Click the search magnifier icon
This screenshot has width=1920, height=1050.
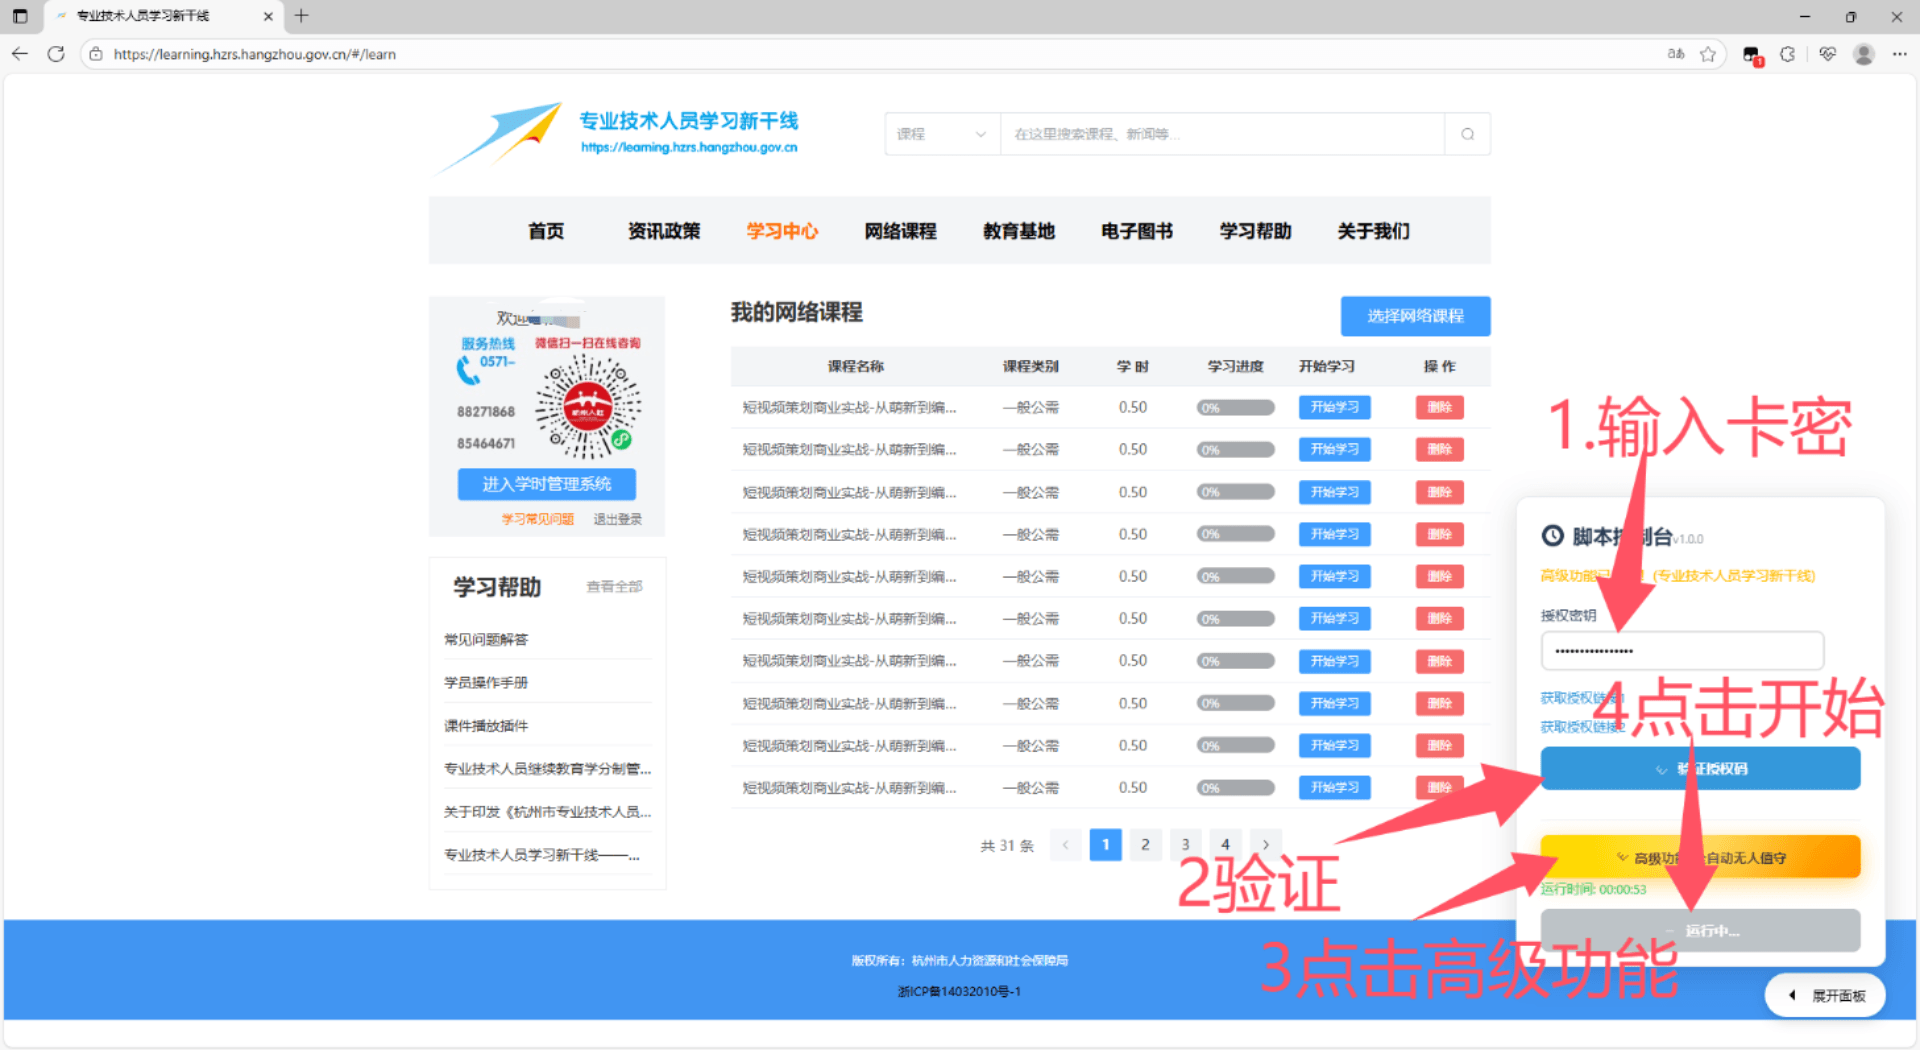1467,134
